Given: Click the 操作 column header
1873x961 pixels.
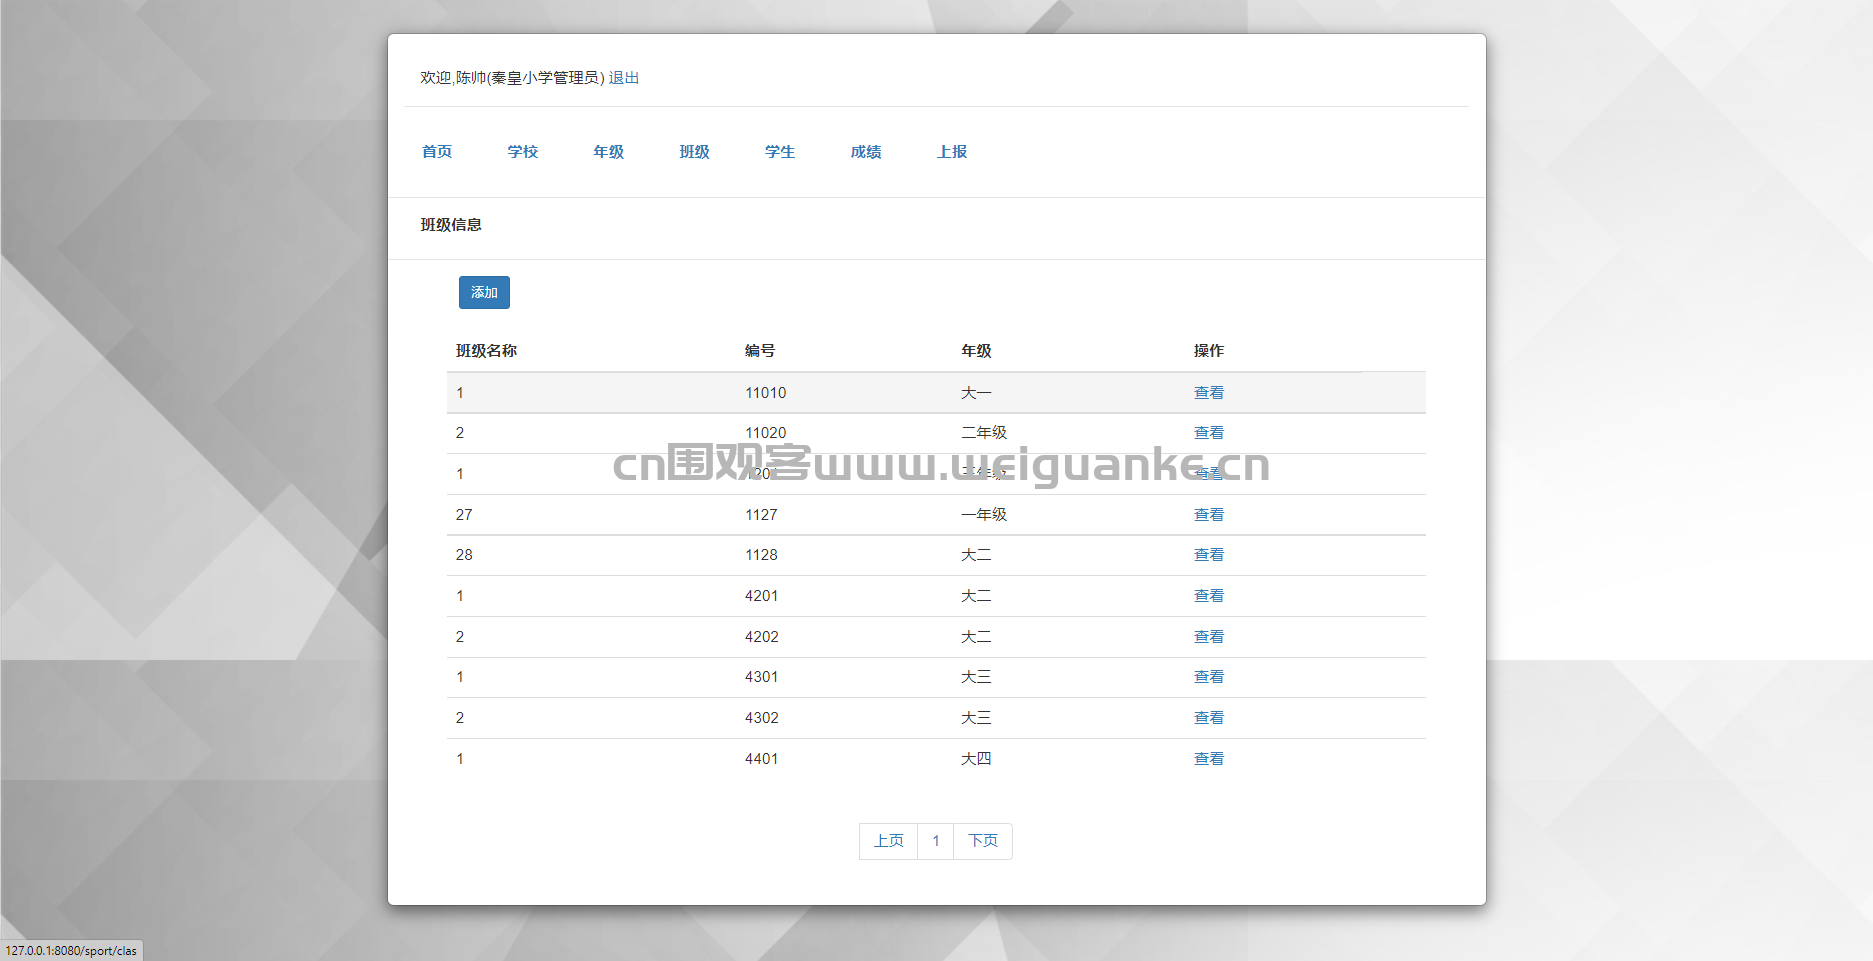Looking at the screenshot, I should 1209,351.
